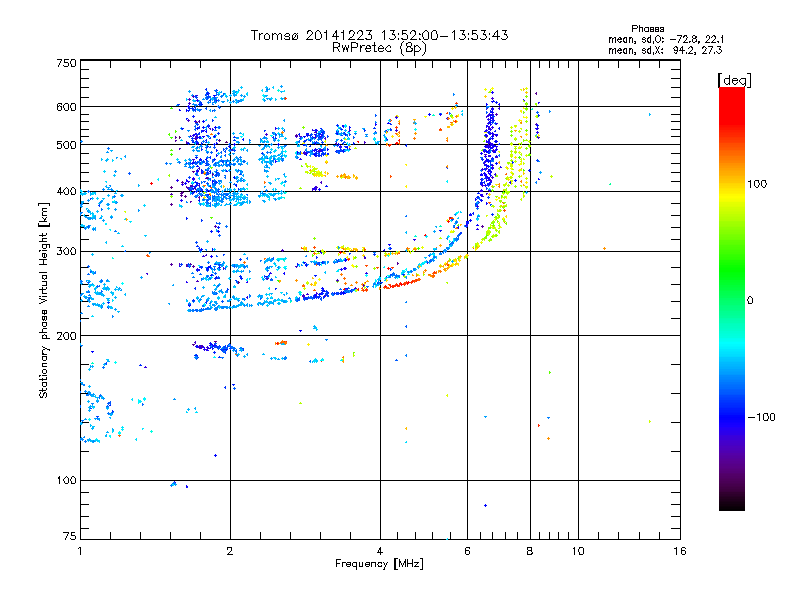Click the y-axis '100' tick label
The image size is (800, 600).
(x=67, y=480)
